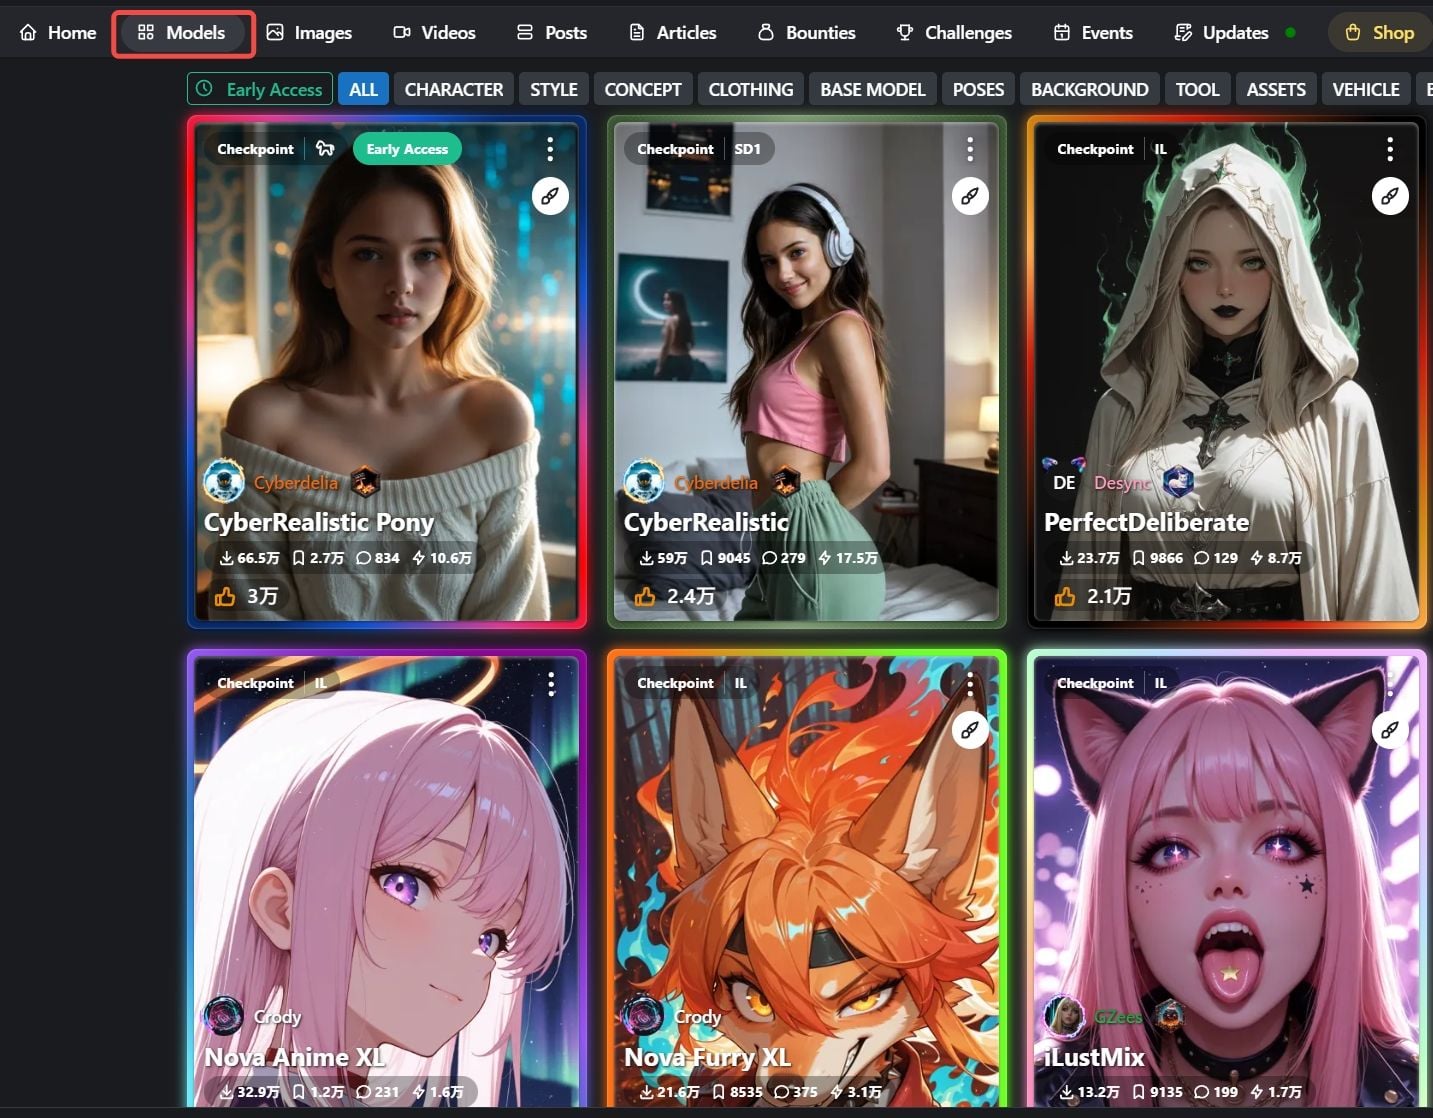The width and height of the screenshot is (1433, 1118).
Task: Click Cyberdelia's avatar on the CyberRealistic SD1 card
Action: (644, 482)
